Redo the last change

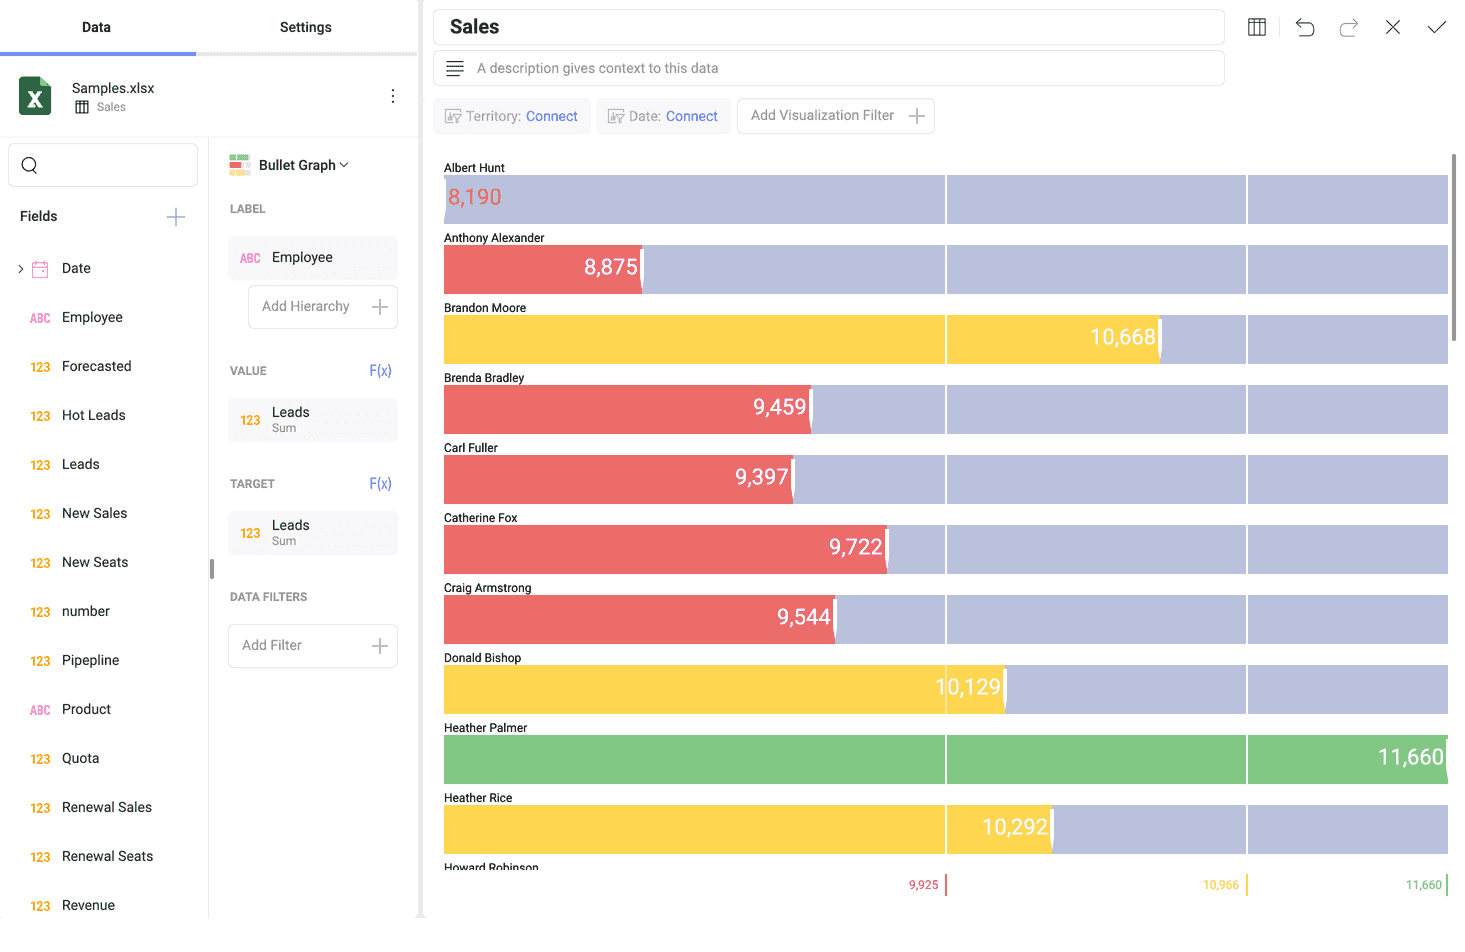coord(1349,27)
